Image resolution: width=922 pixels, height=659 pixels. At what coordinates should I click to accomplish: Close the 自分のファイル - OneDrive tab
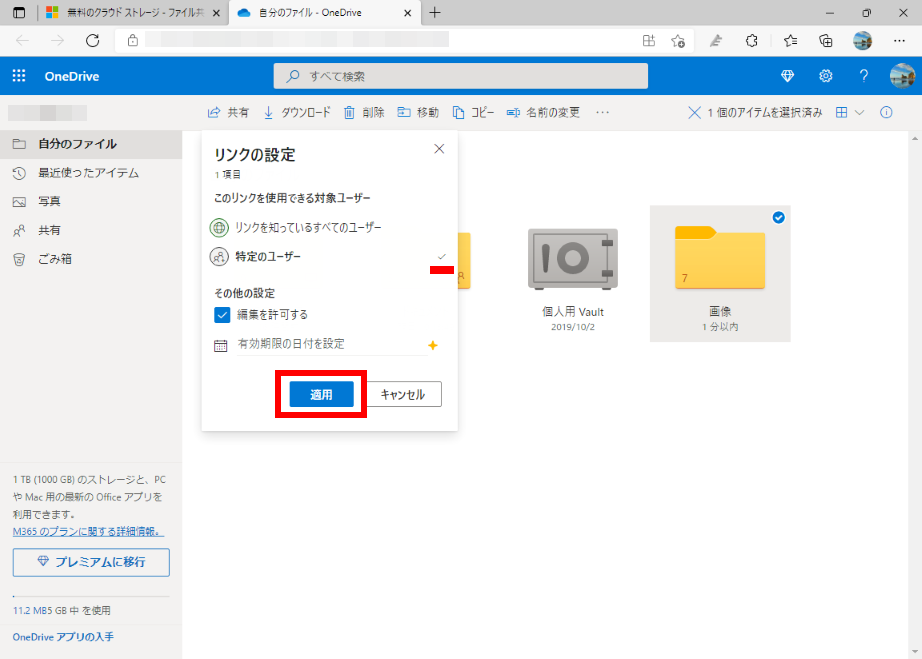407,13
